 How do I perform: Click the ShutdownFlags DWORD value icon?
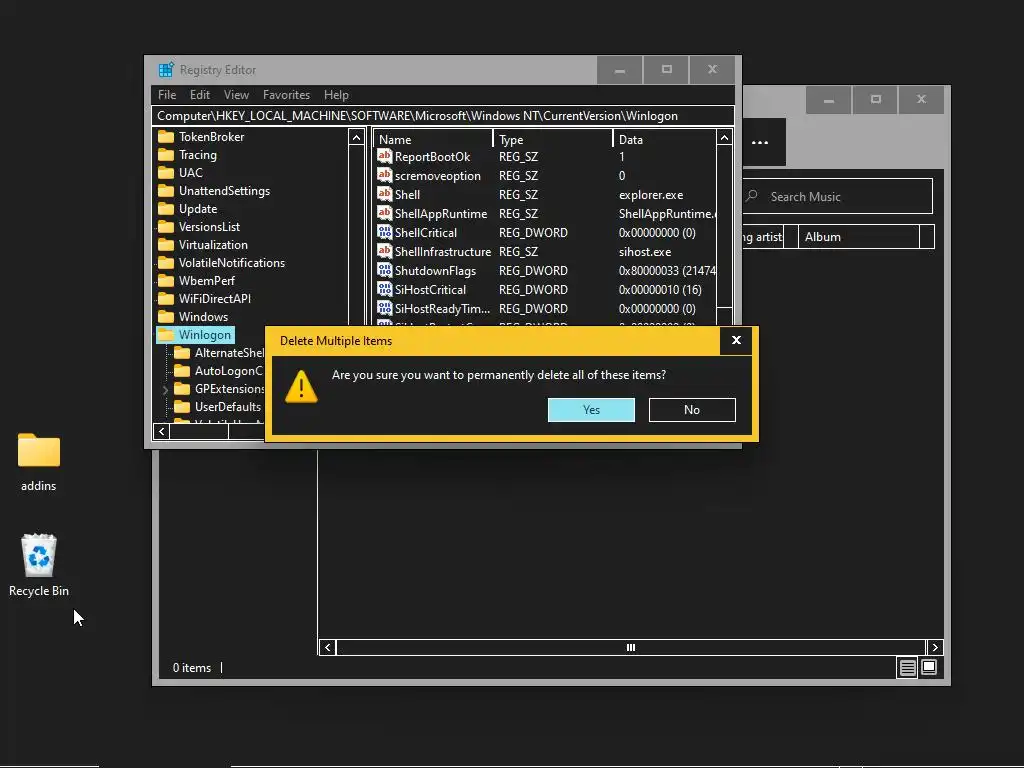385,270
